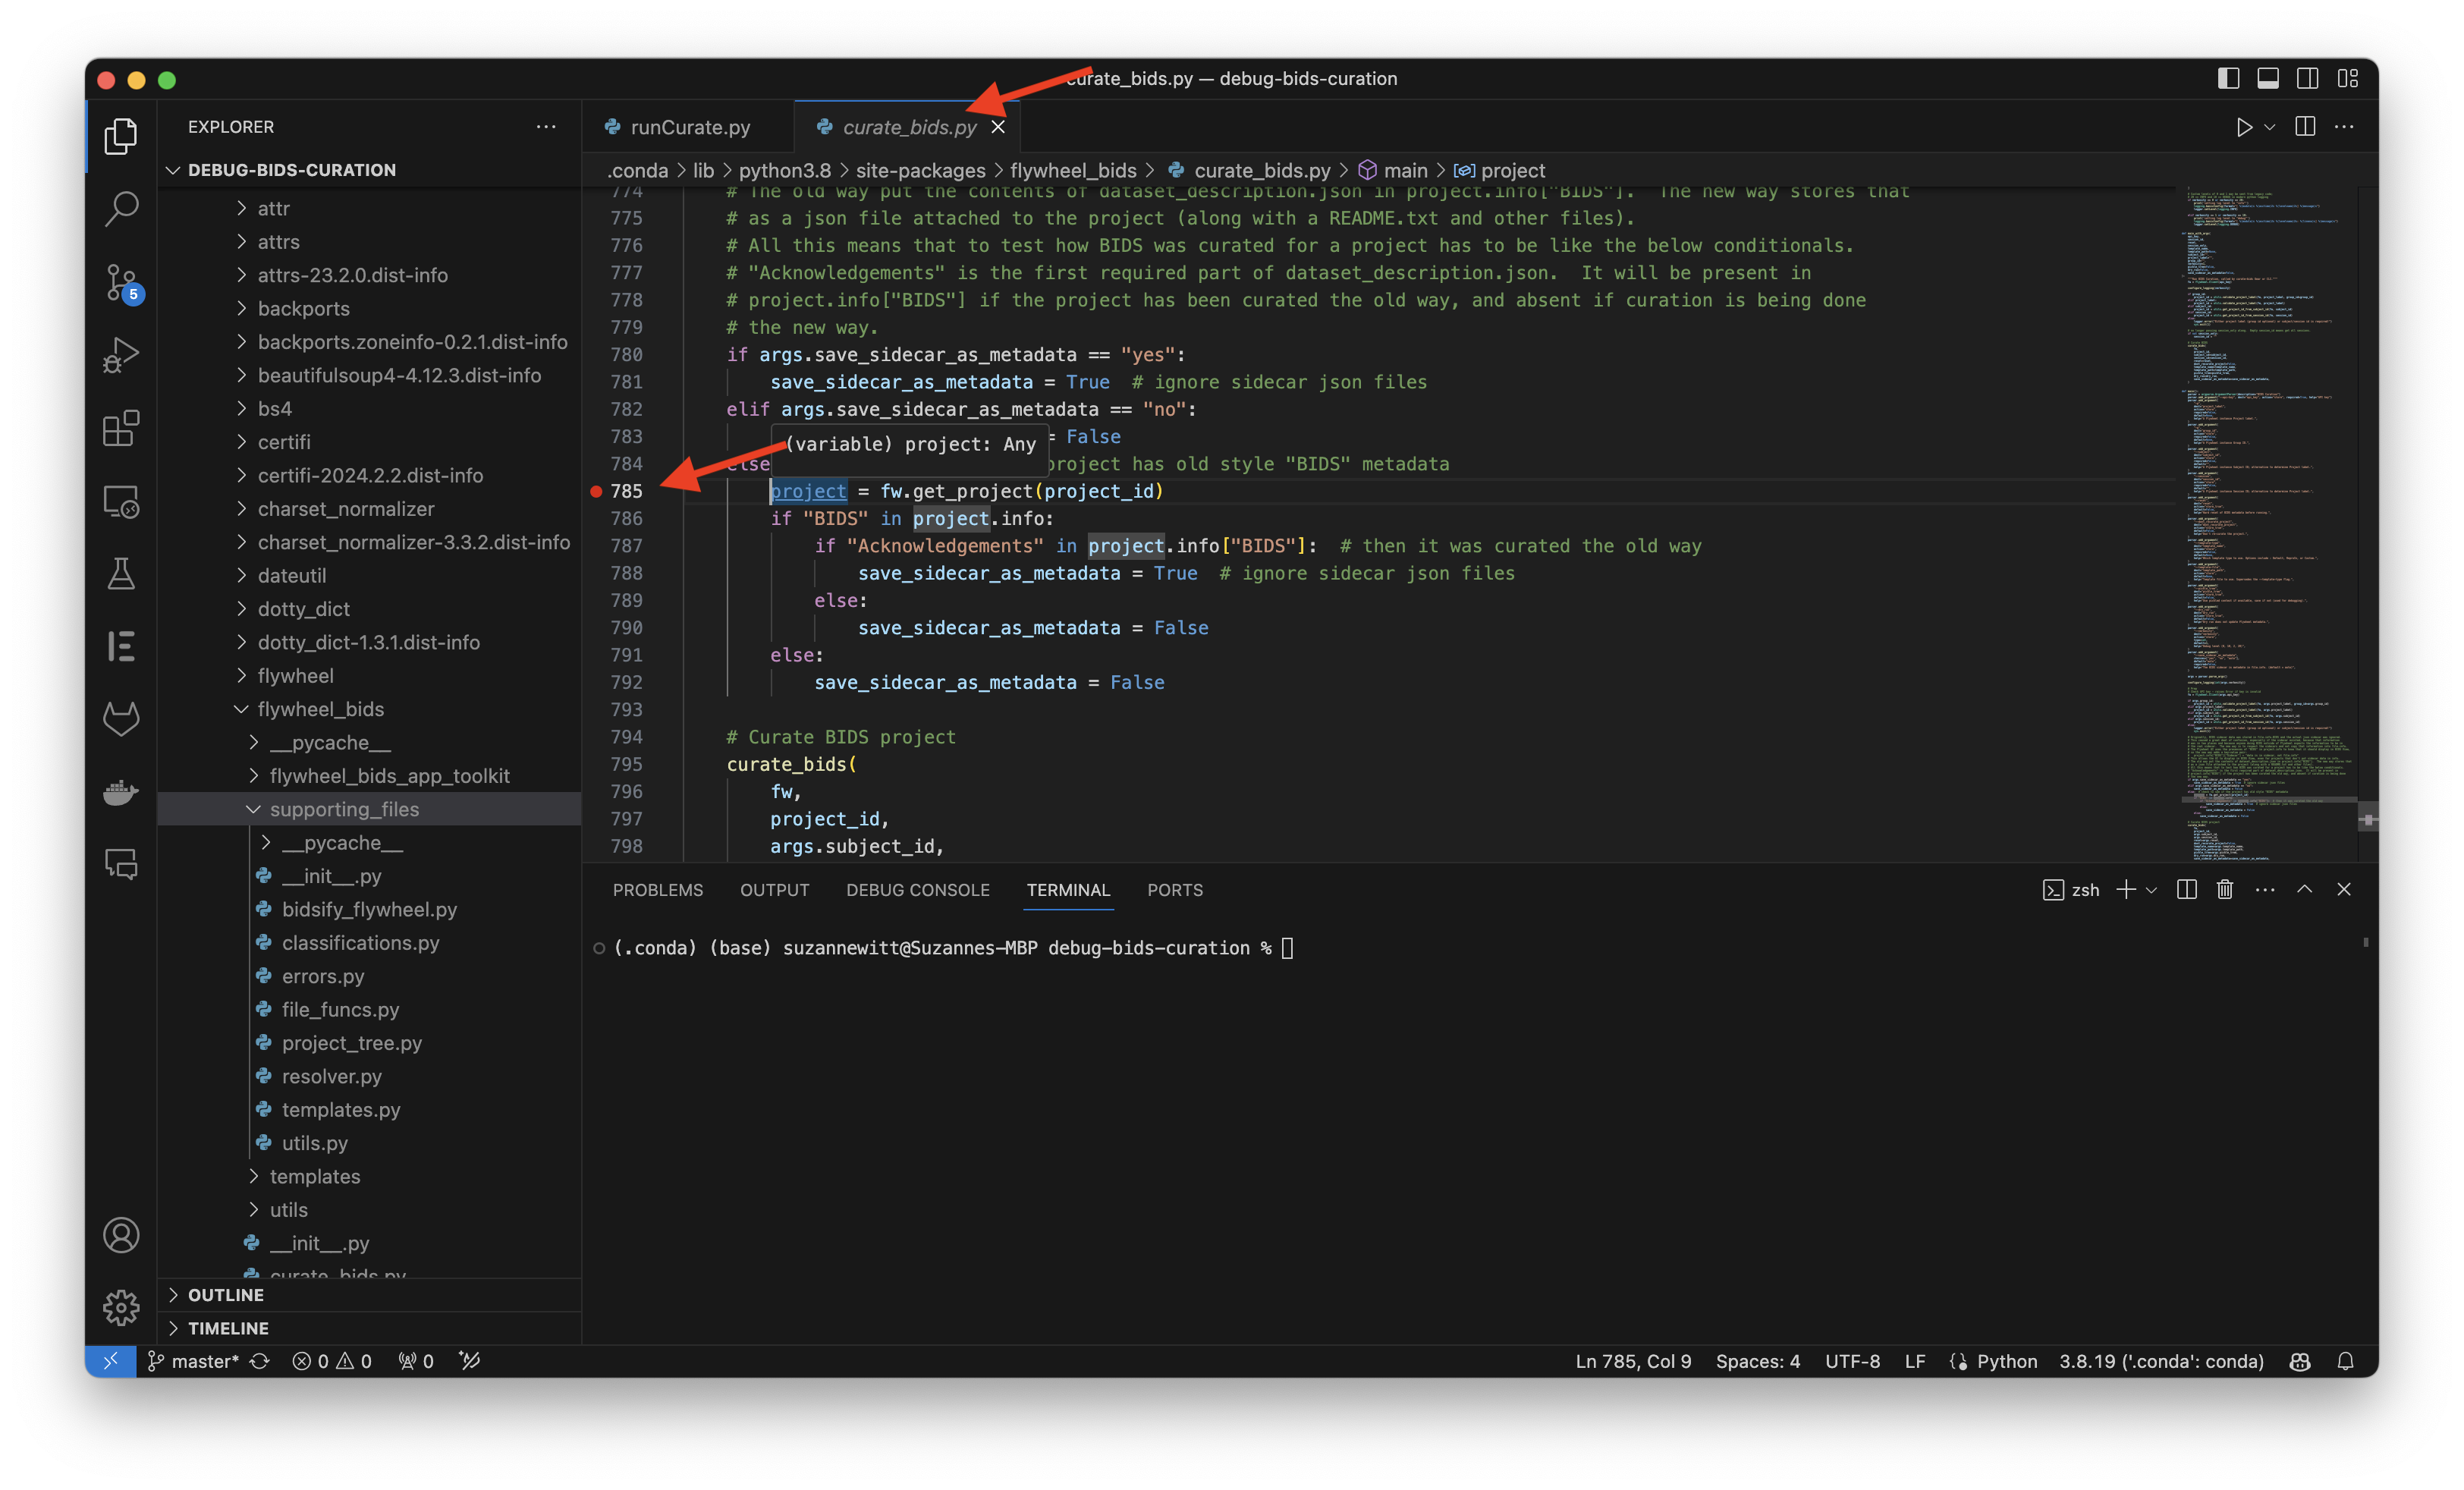This screenshot has height=1490, width=2464.
Task: Open the Docker whale icon view
Action: 121,791
